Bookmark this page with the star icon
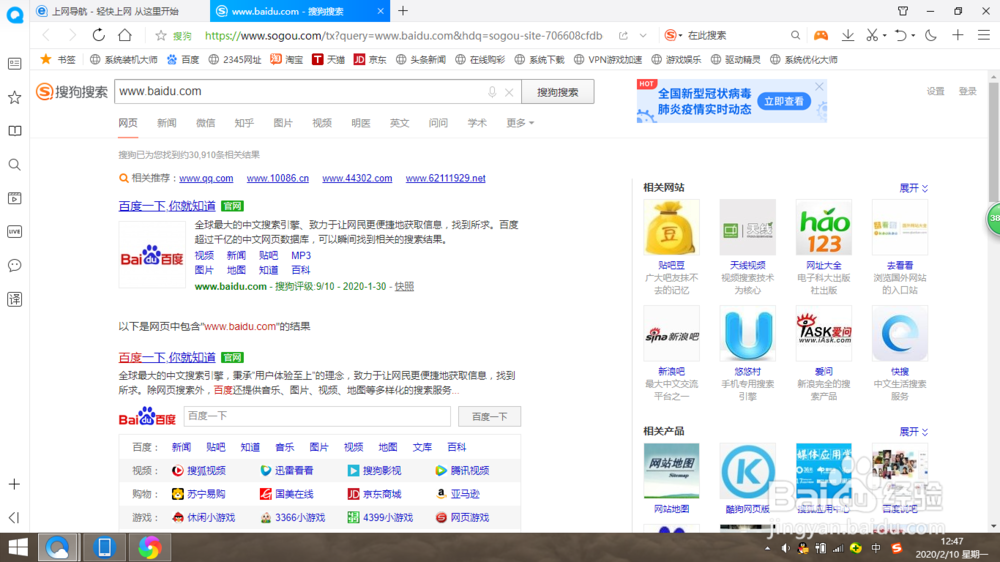 click(161, 36)
